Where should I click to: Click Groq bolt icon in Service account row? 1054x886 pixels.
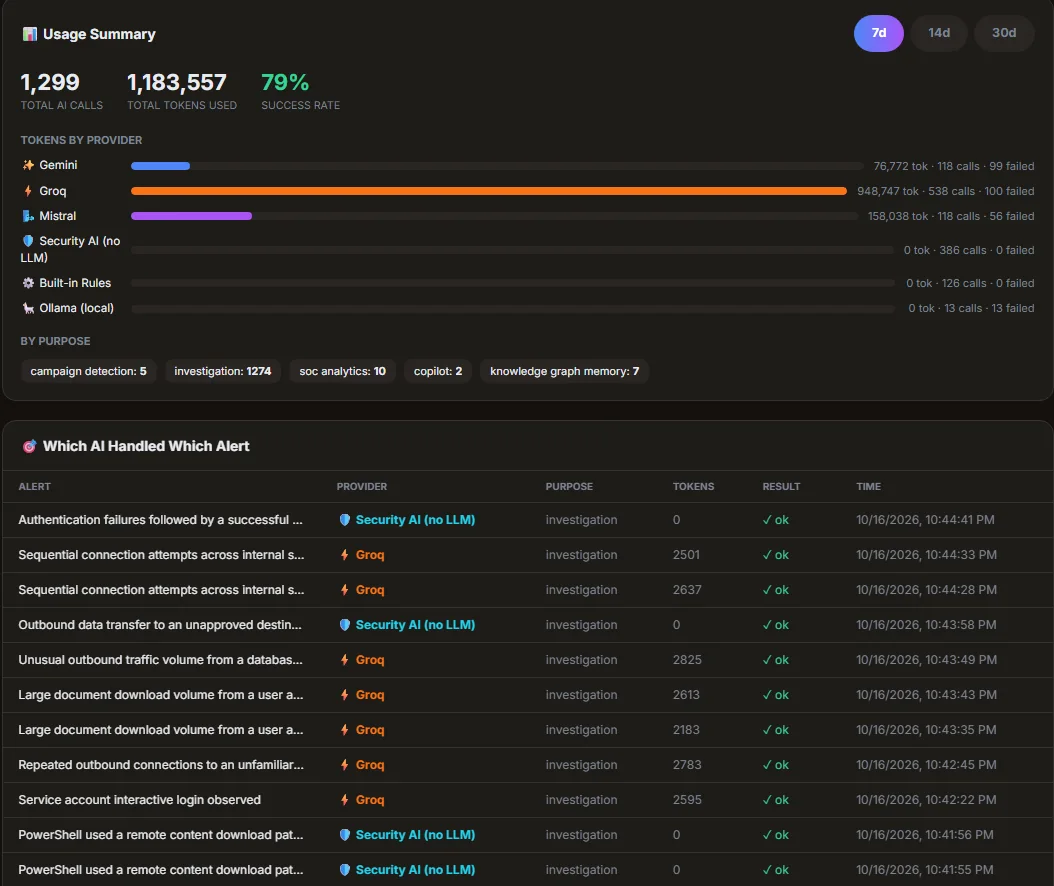[344, 799]
